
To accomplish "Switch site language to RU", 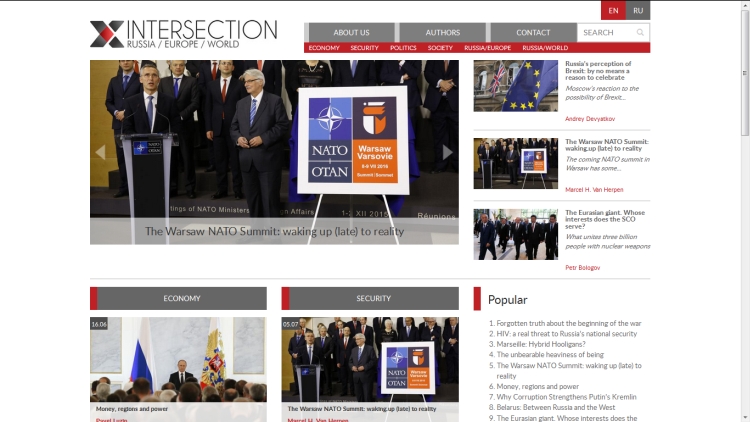I will [x=638, y=11].
